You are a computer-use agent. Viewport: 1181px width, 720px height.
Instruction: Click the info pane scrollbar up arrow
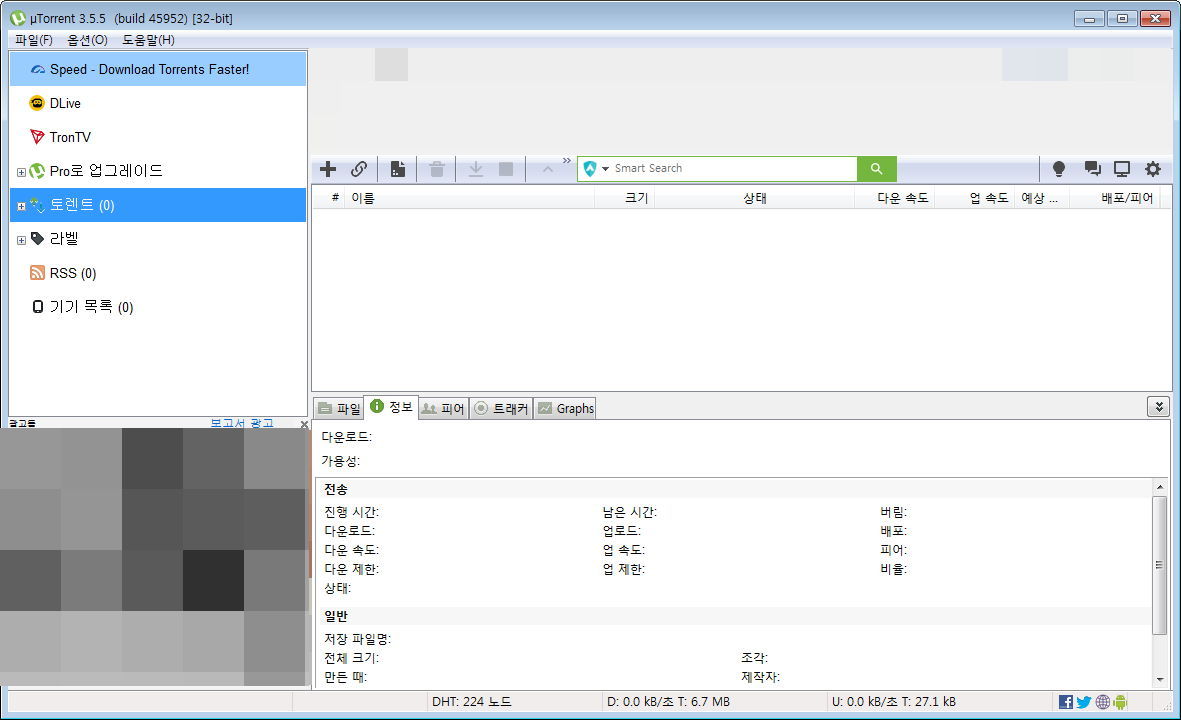pyautogui.click(x=1160, y=487)
